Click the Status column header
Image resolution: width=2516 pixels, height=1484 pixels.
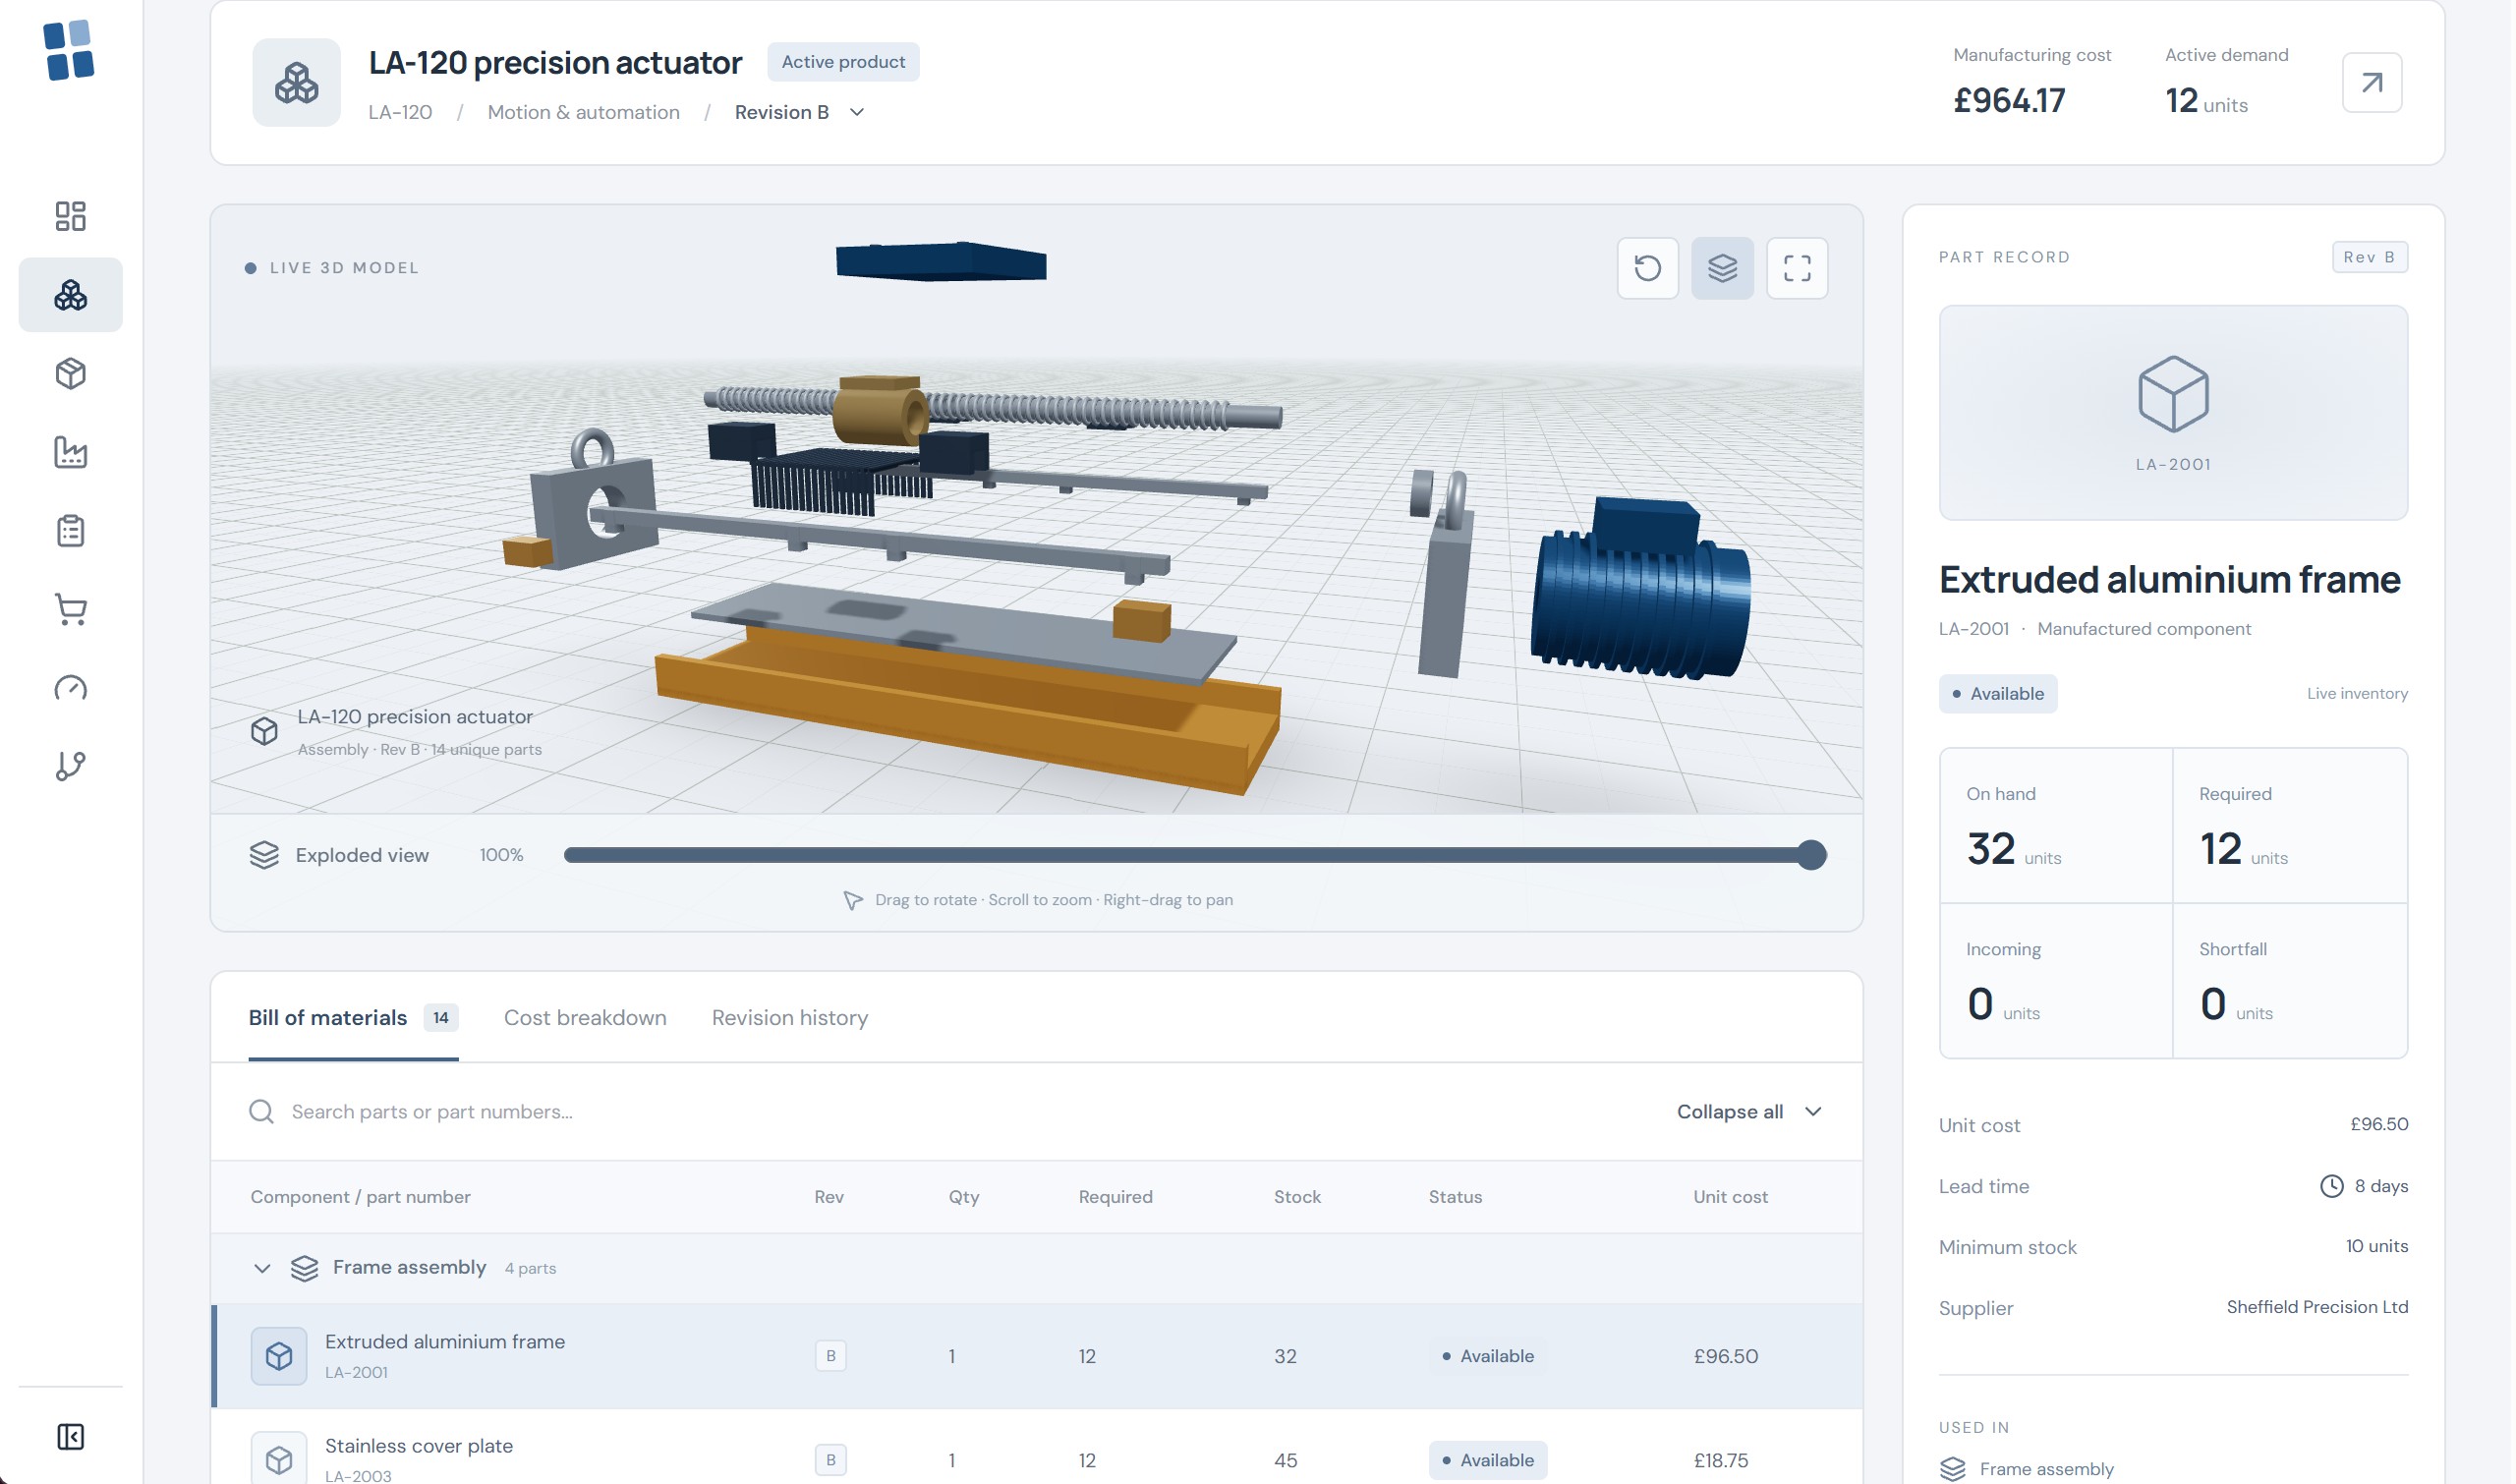[1455, 1197]
